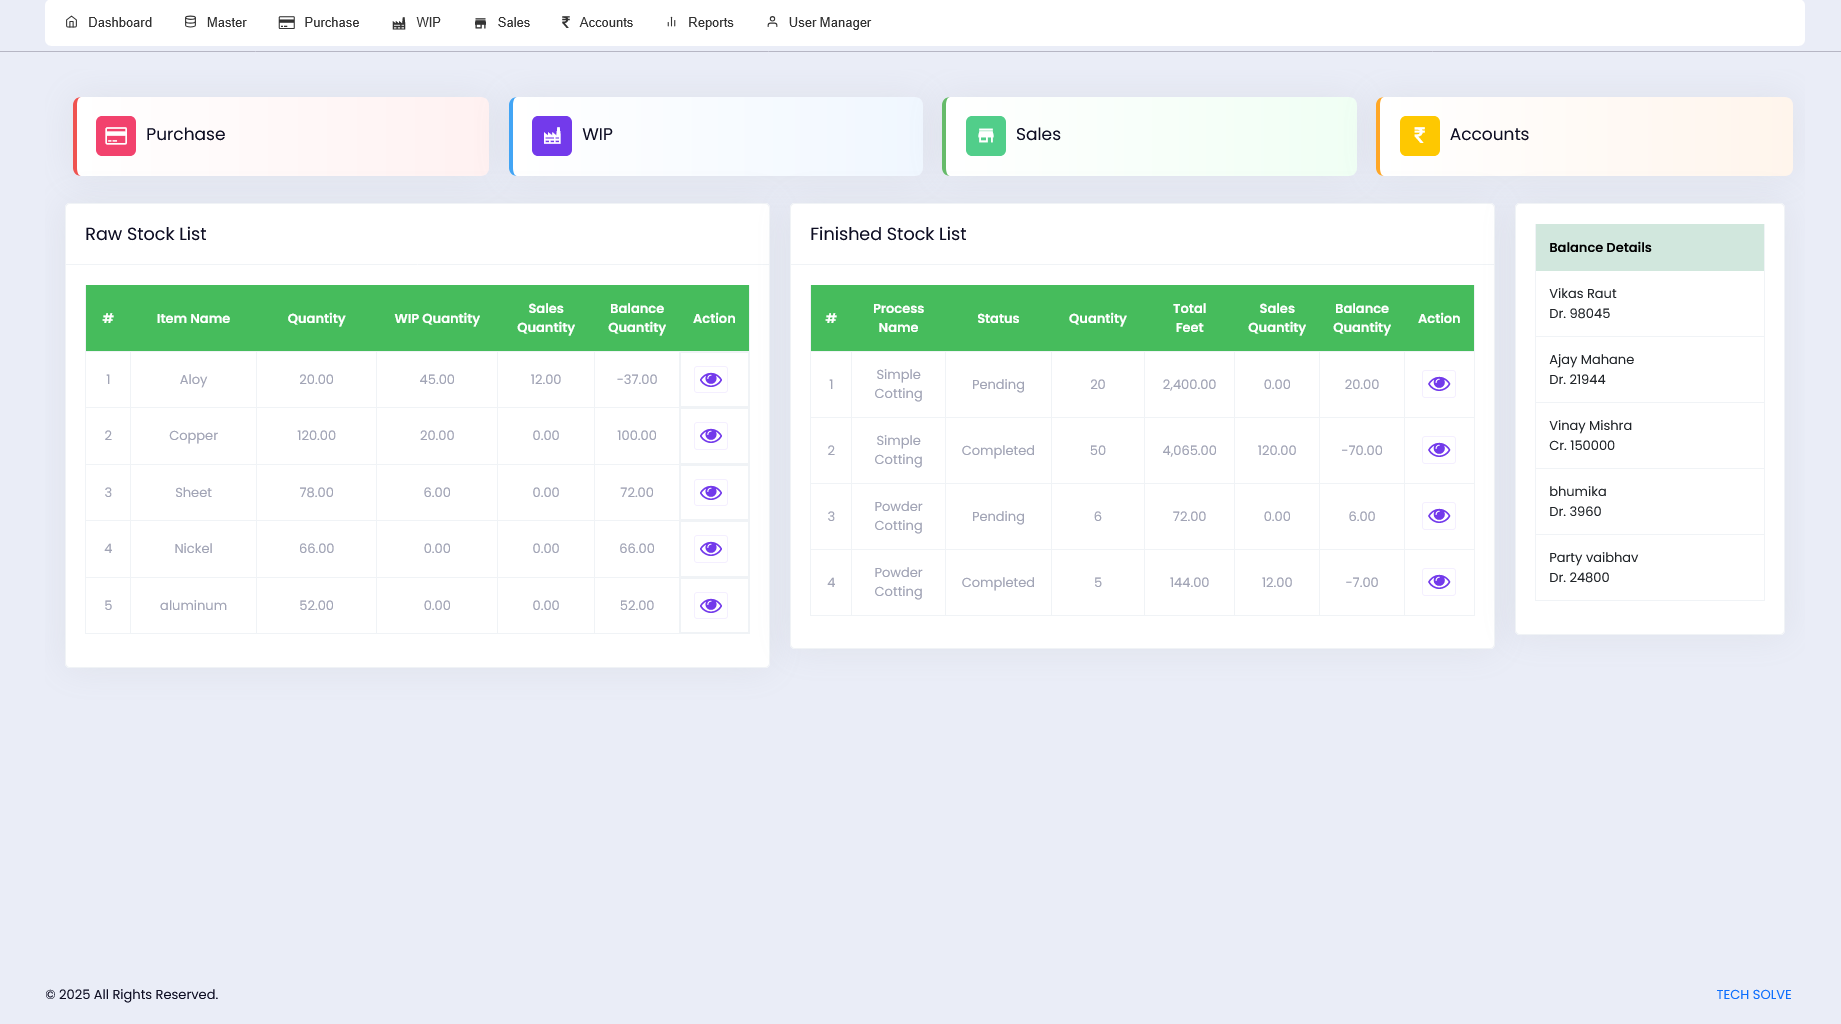1841x1024 pixels.
Task: Open Accounts in the top navigation
Action: click(x=597, y=22)
